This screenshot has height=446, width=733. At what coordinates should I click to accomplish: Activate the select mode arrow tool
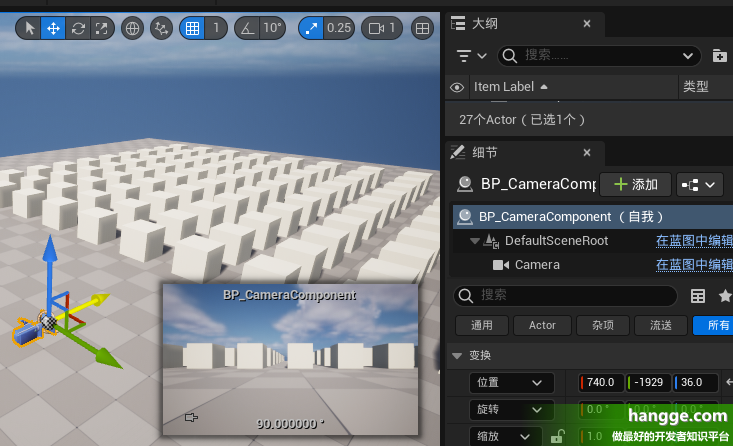[29, 28]
